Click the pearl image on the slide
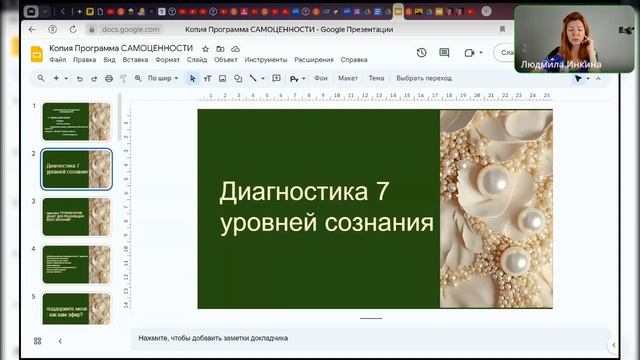This screenshot has height=360, width=640. pos(496,209)
